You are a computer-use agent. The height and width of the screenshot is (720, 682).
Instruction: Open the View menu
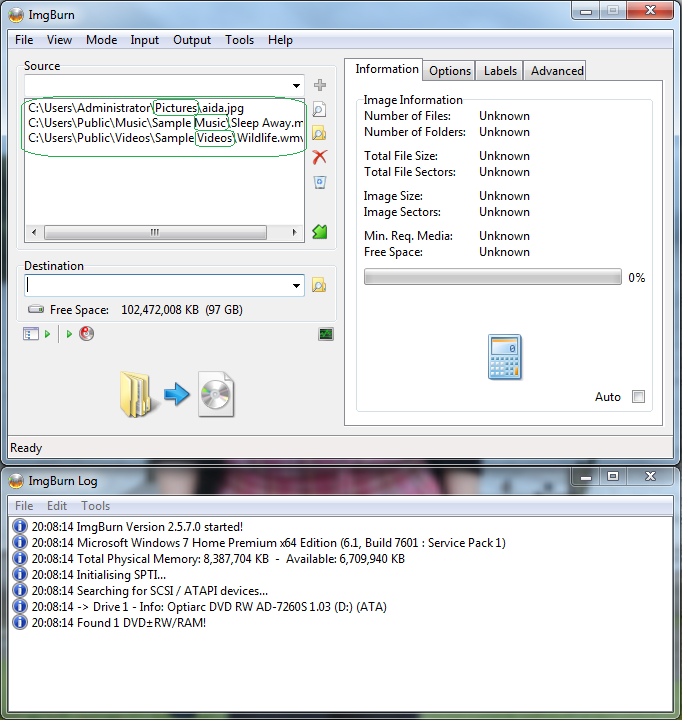click(x=59, y=40)
